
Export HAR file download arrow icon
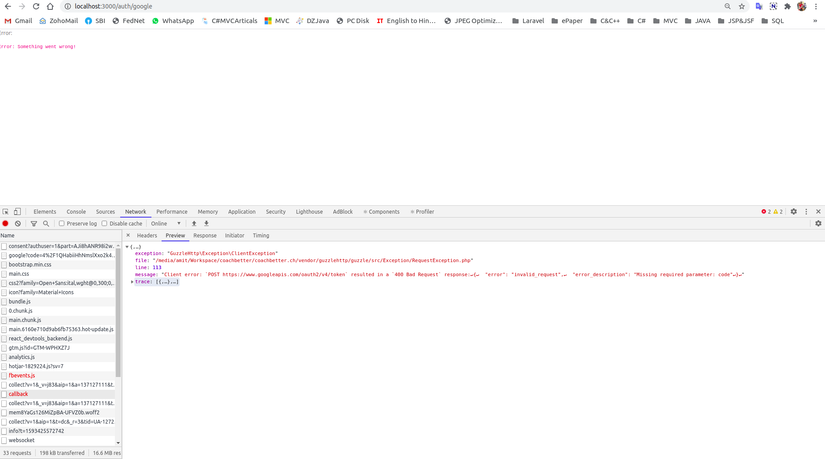point(206,224)
